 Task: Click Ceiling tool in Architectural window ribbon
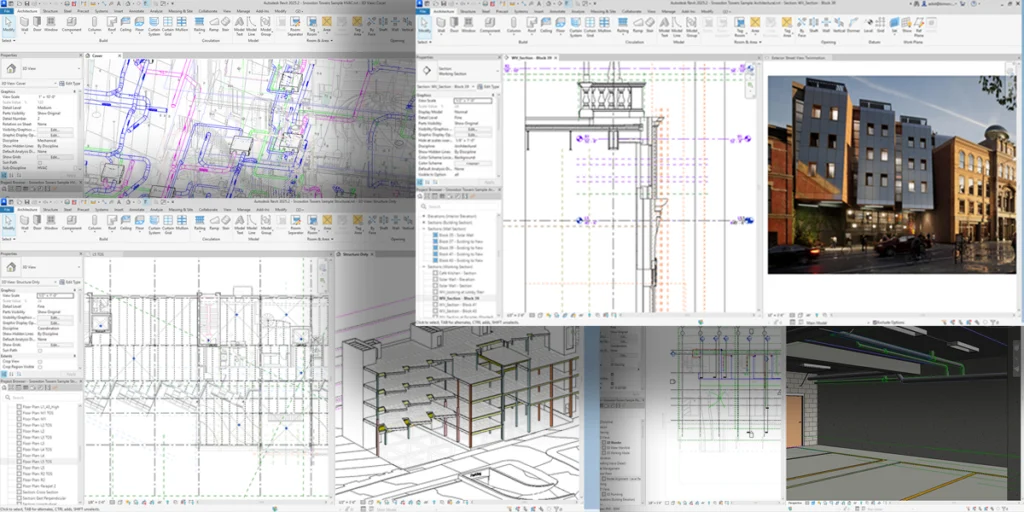546,25
